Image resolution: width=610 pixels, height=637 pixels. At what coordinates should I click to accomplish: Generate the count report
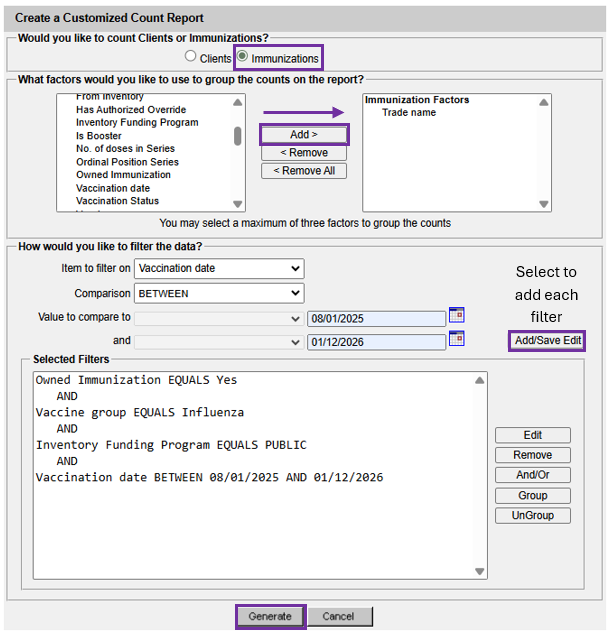[x=270, y=616]
